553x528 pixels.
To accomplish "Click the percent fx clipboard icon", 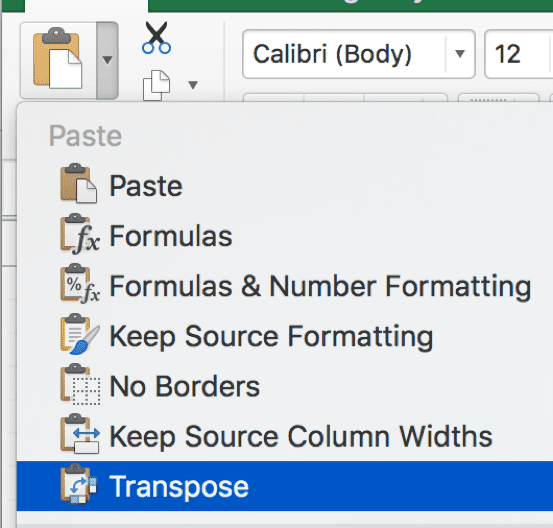I will 80,284.
